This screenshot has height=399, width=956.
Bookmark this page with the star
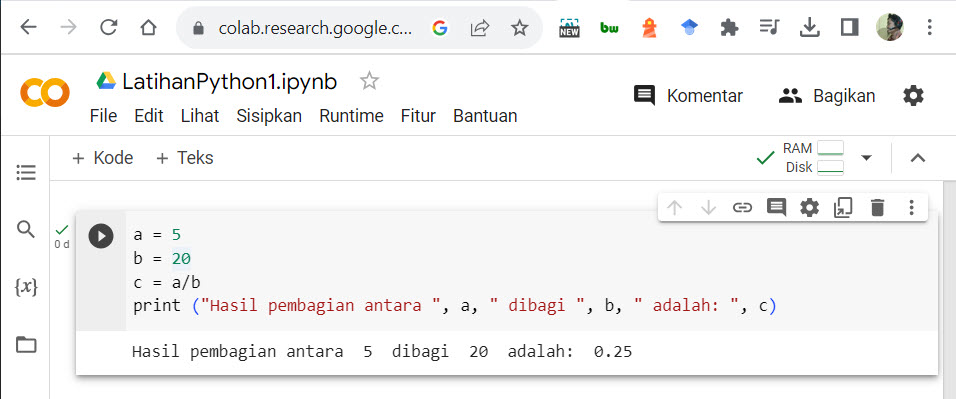pos(519,27)
